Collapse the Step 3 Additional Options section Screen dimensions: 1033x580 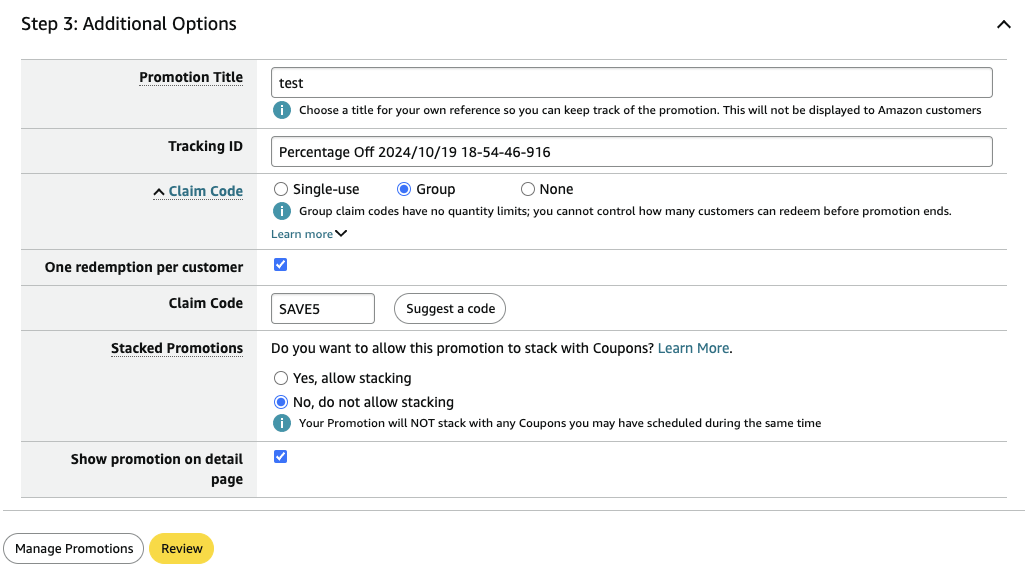pos(1003,24)
